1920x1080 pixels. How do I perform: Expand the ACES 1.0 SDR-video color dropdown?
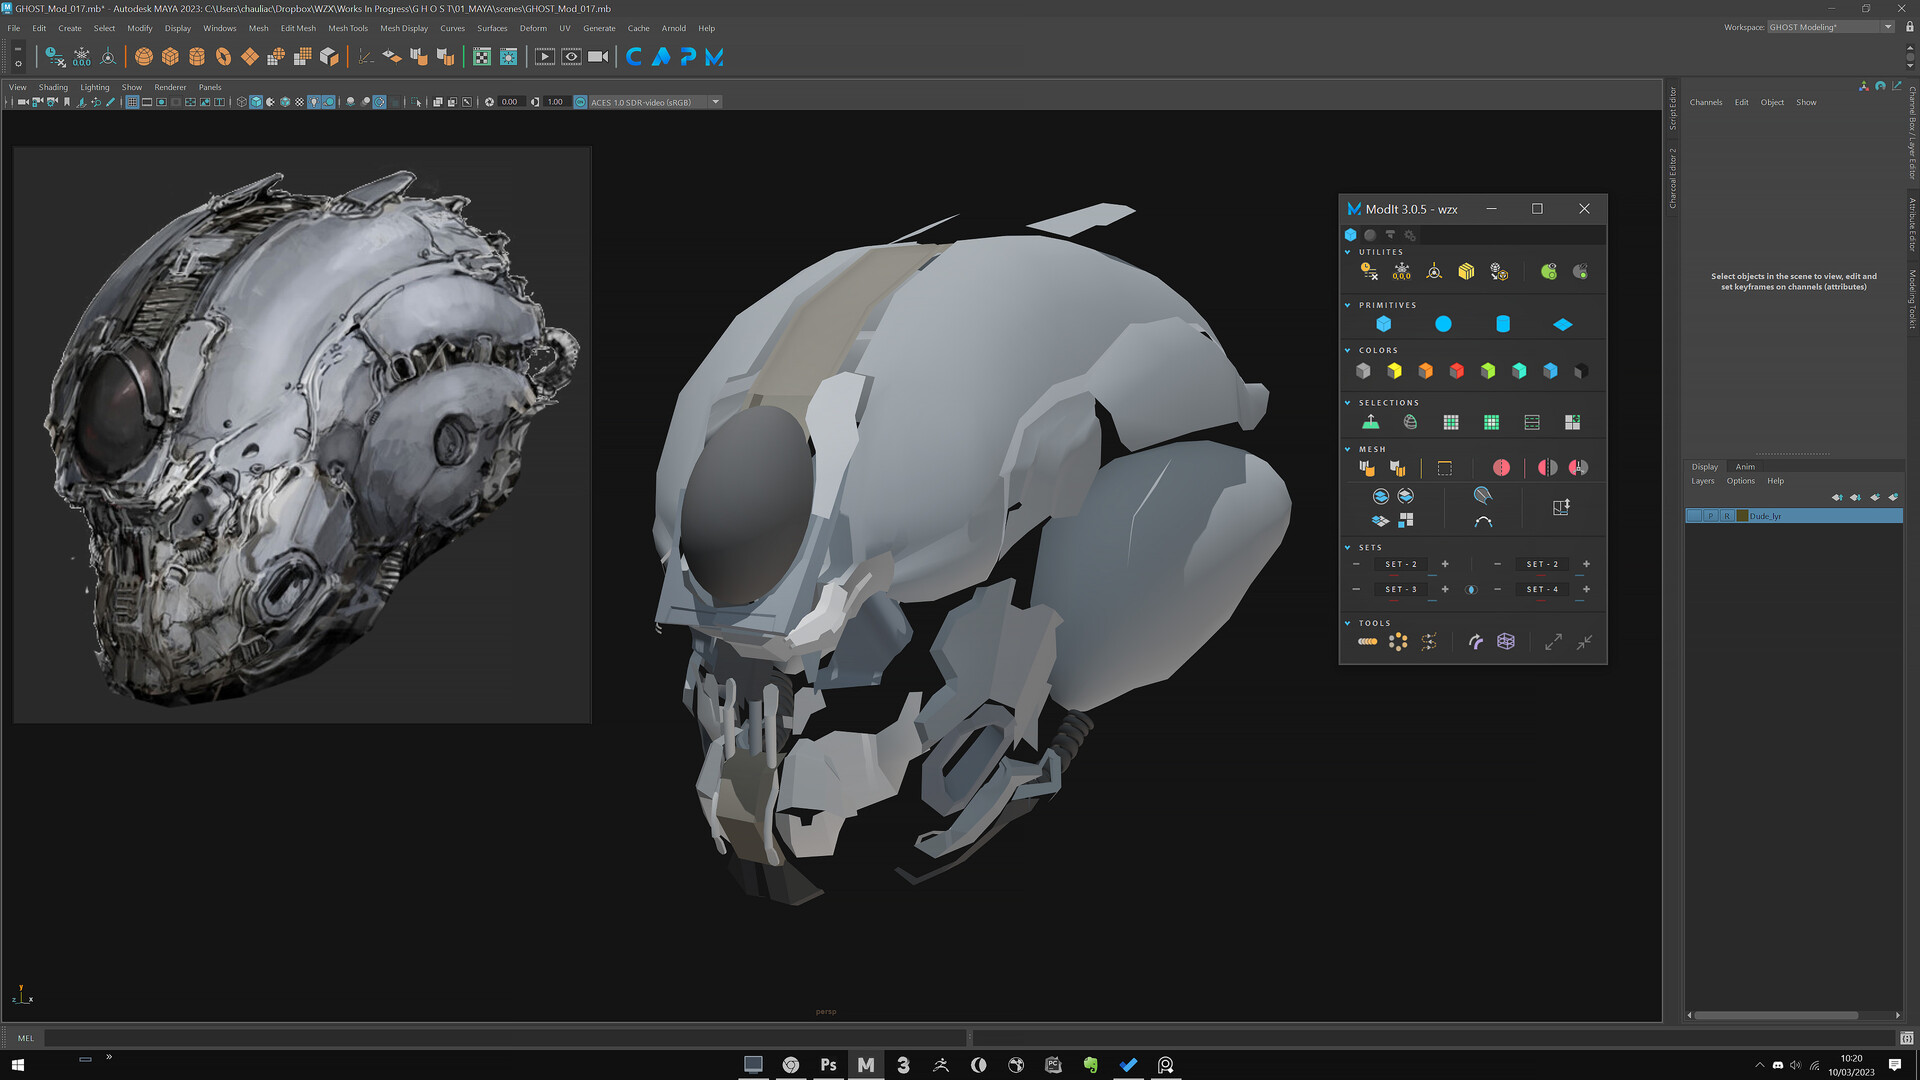[x=716, y=102]
